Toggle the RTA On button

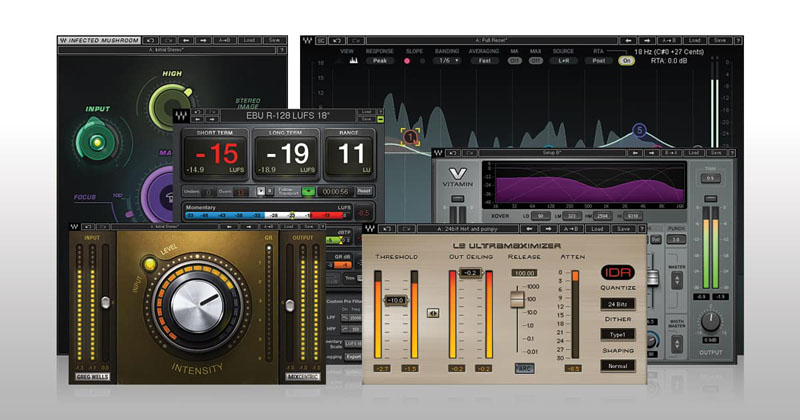coord(627,61)
